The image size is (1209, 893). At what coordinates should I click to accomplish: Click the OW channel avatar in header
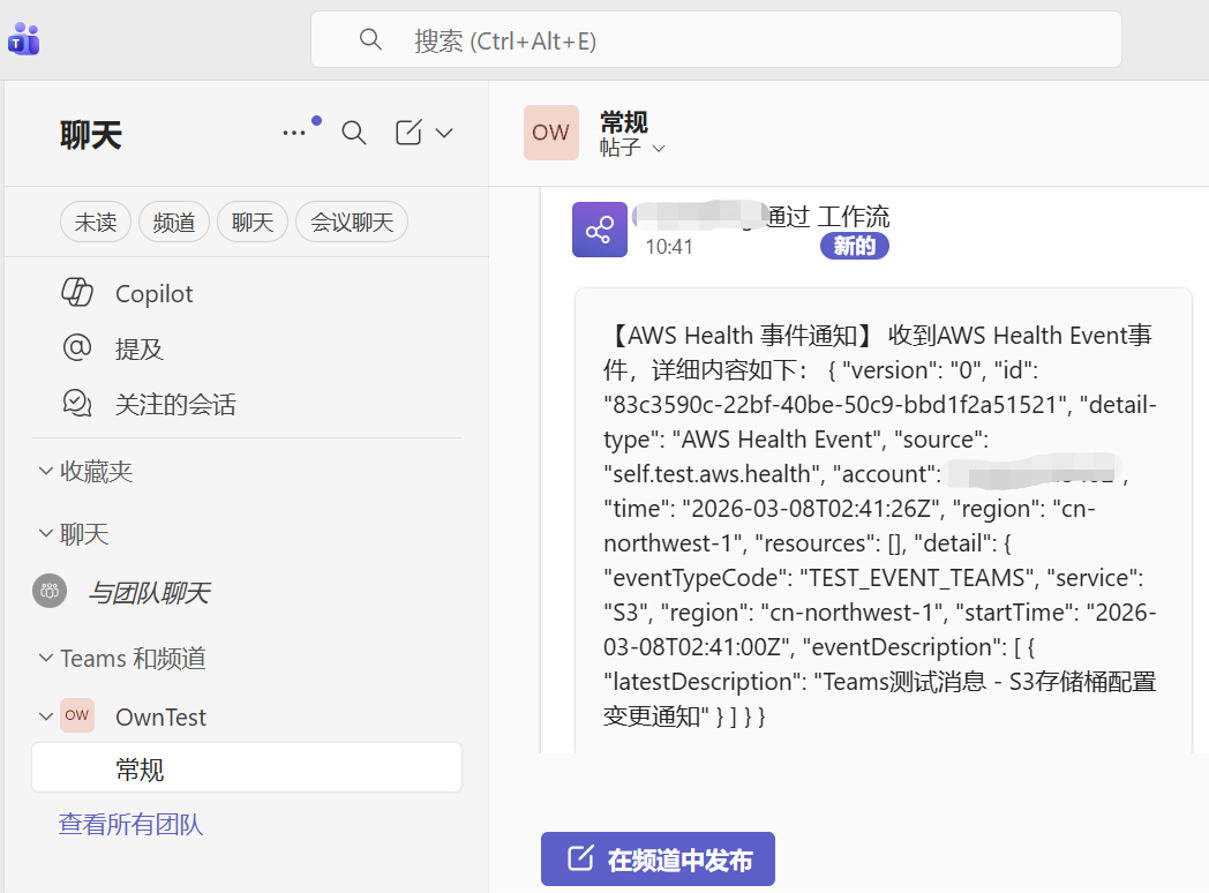coord(551,132)
